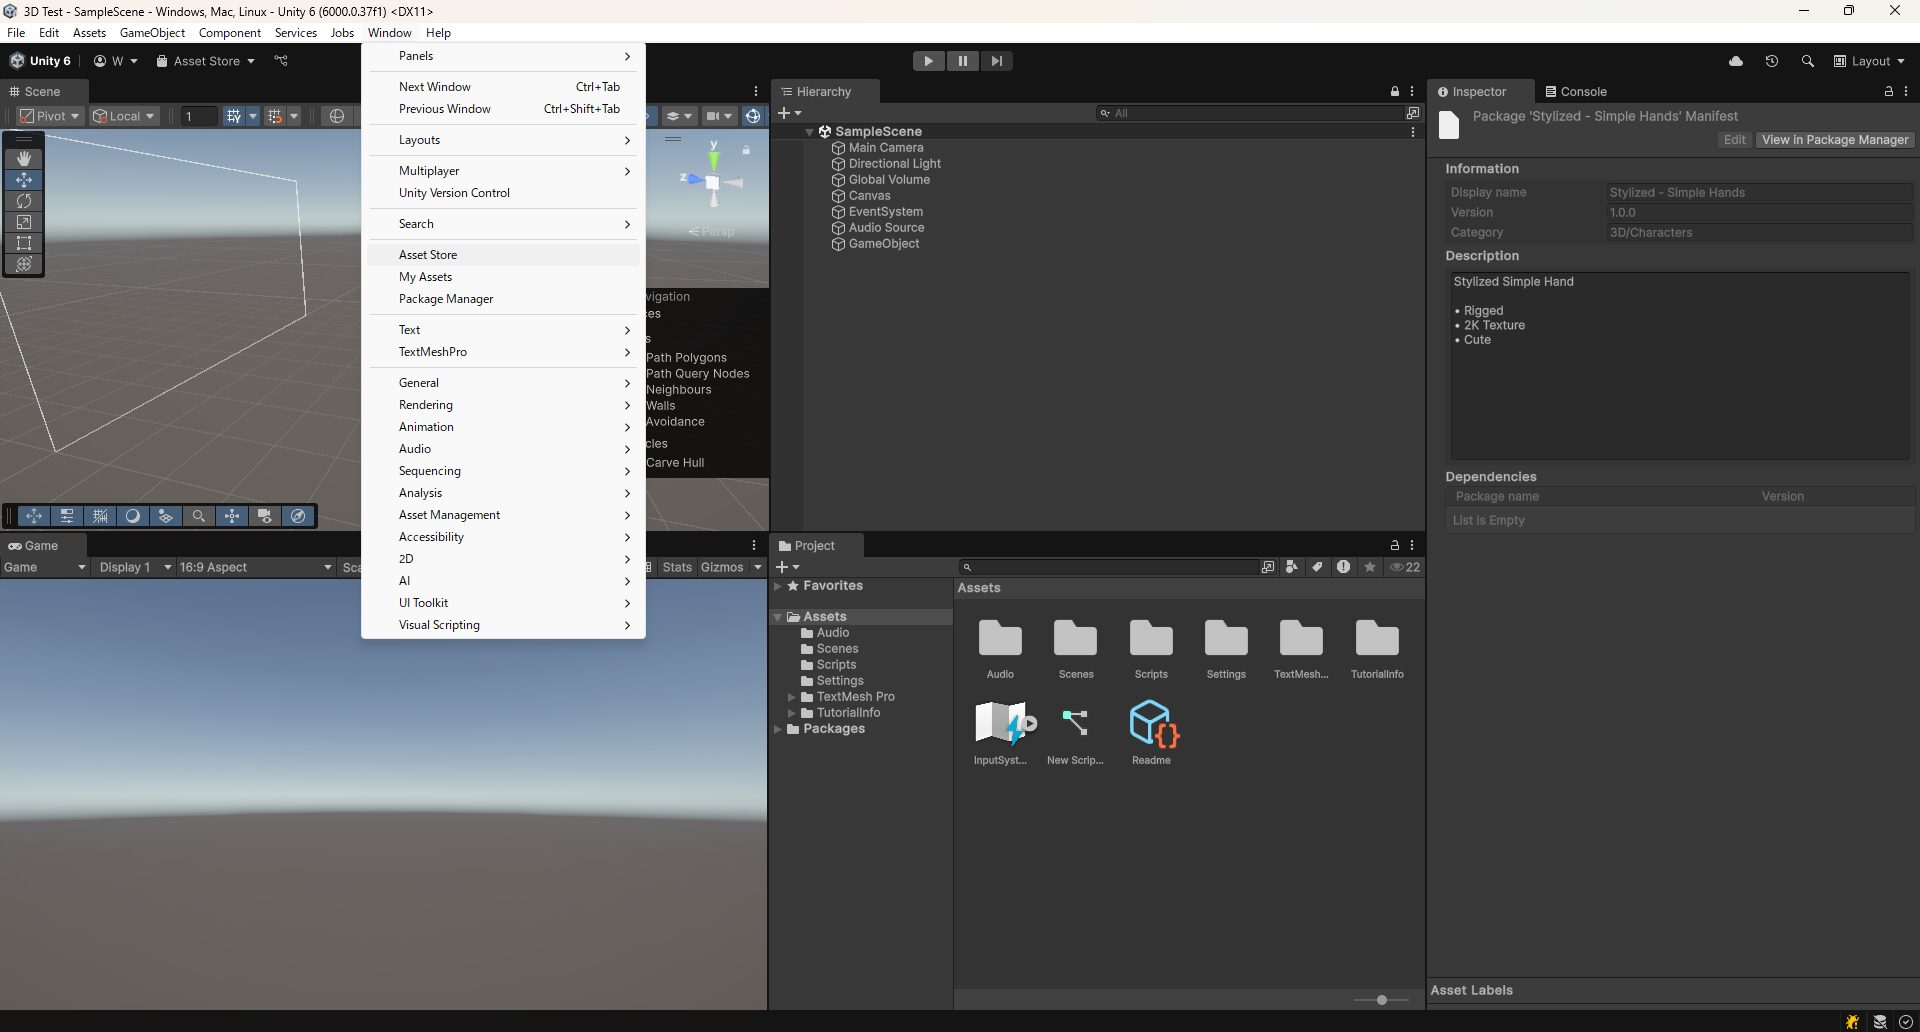Expand the Packages folder in Project
Viewport: 1920px width, 1032px height.
[779, 729]
